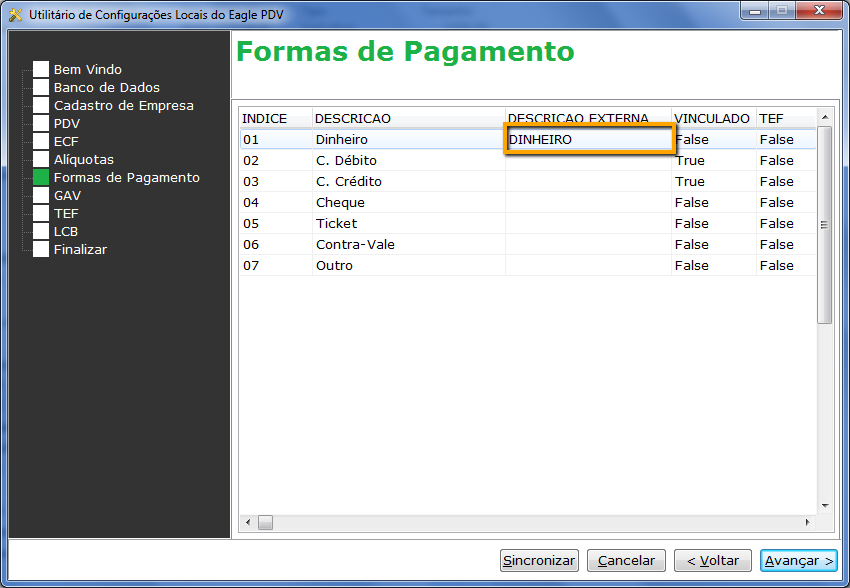Select the Outro row description
This screenshot has width=850, height=588.
click(x=409, y=266)
